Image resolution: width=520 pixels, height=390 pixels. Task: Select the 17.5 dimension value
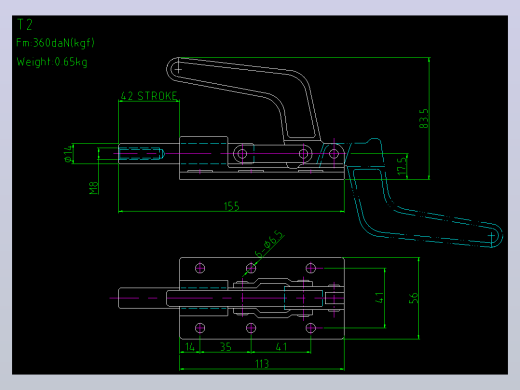(402, 166)
